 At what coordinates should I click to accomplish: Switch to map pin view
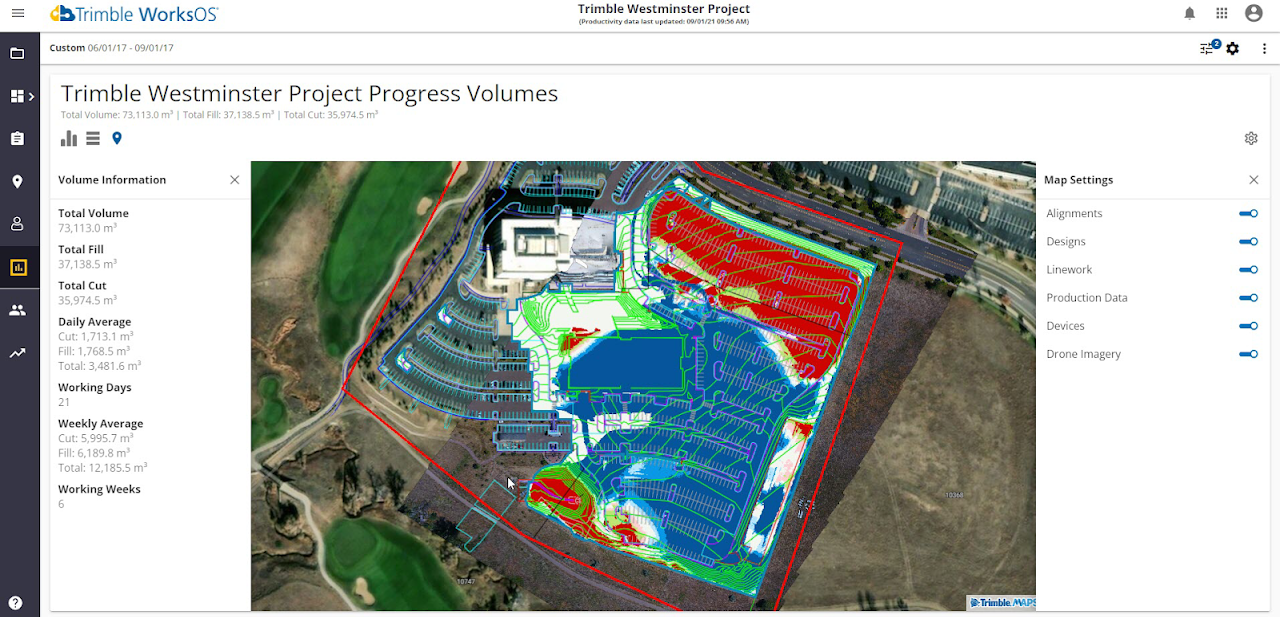117,138
